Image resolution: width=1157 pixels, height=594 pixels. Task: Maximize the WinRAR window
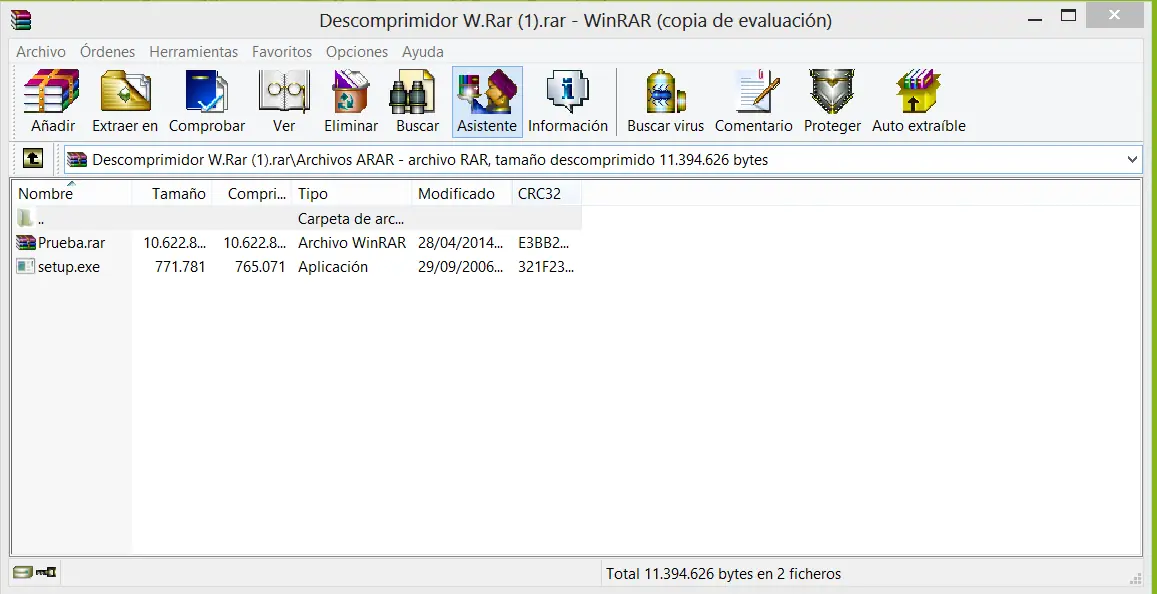[x=1068, y=15]
